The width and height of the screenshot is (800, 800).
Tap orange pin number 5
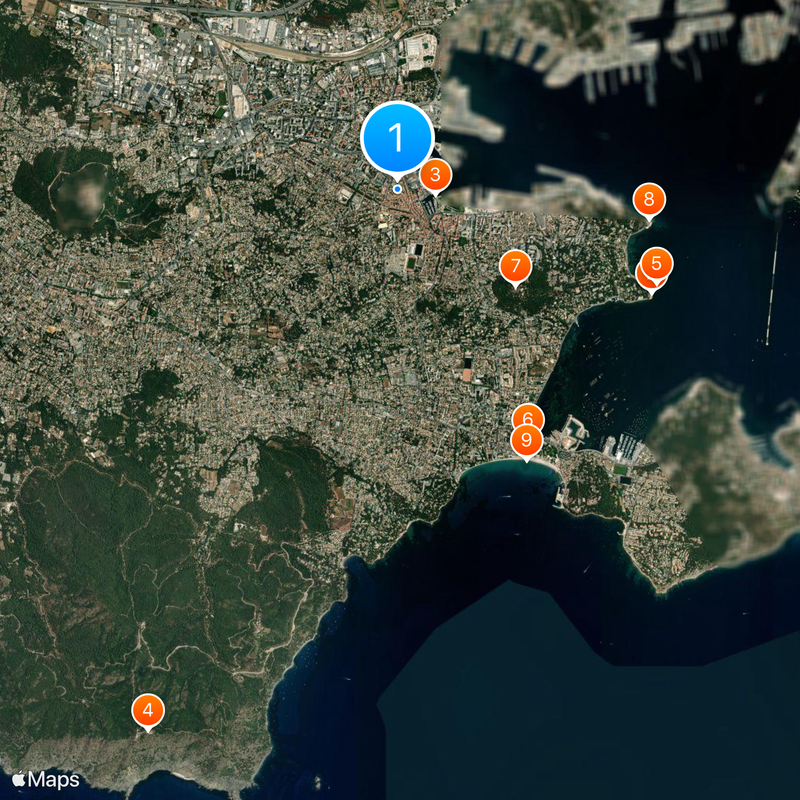click(x=657, y=263)
